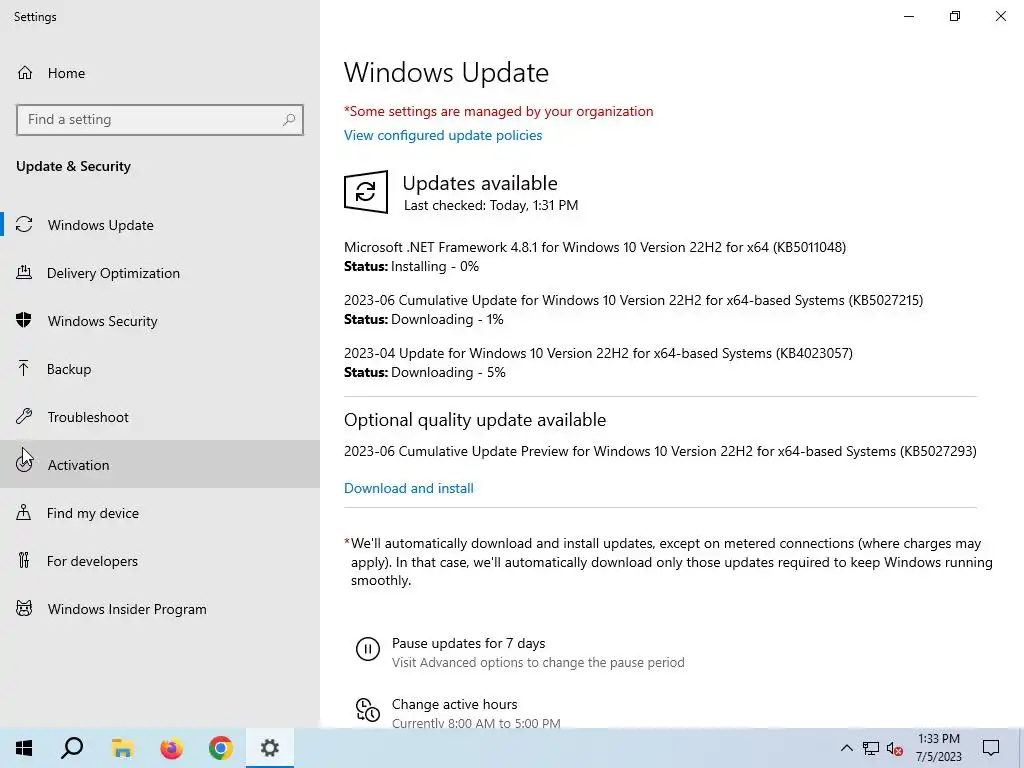Open the Activation page

(160, 464)
